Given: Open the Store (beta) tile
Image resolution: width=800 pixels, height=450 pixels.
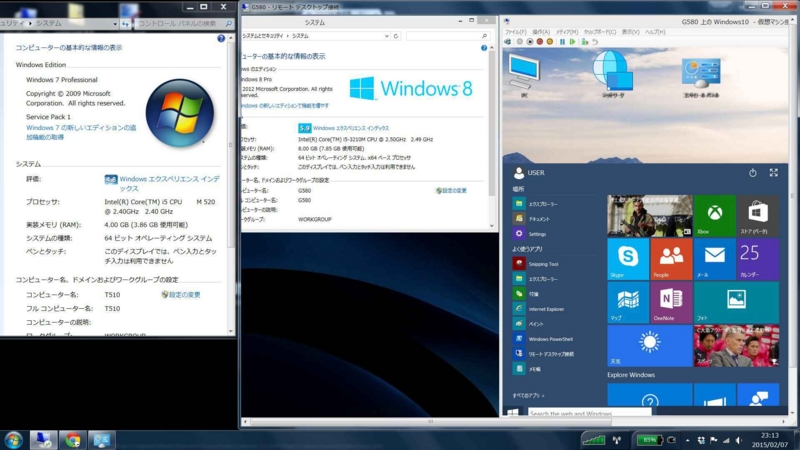Looking at the screenshot, I should (x=758, y=215).
